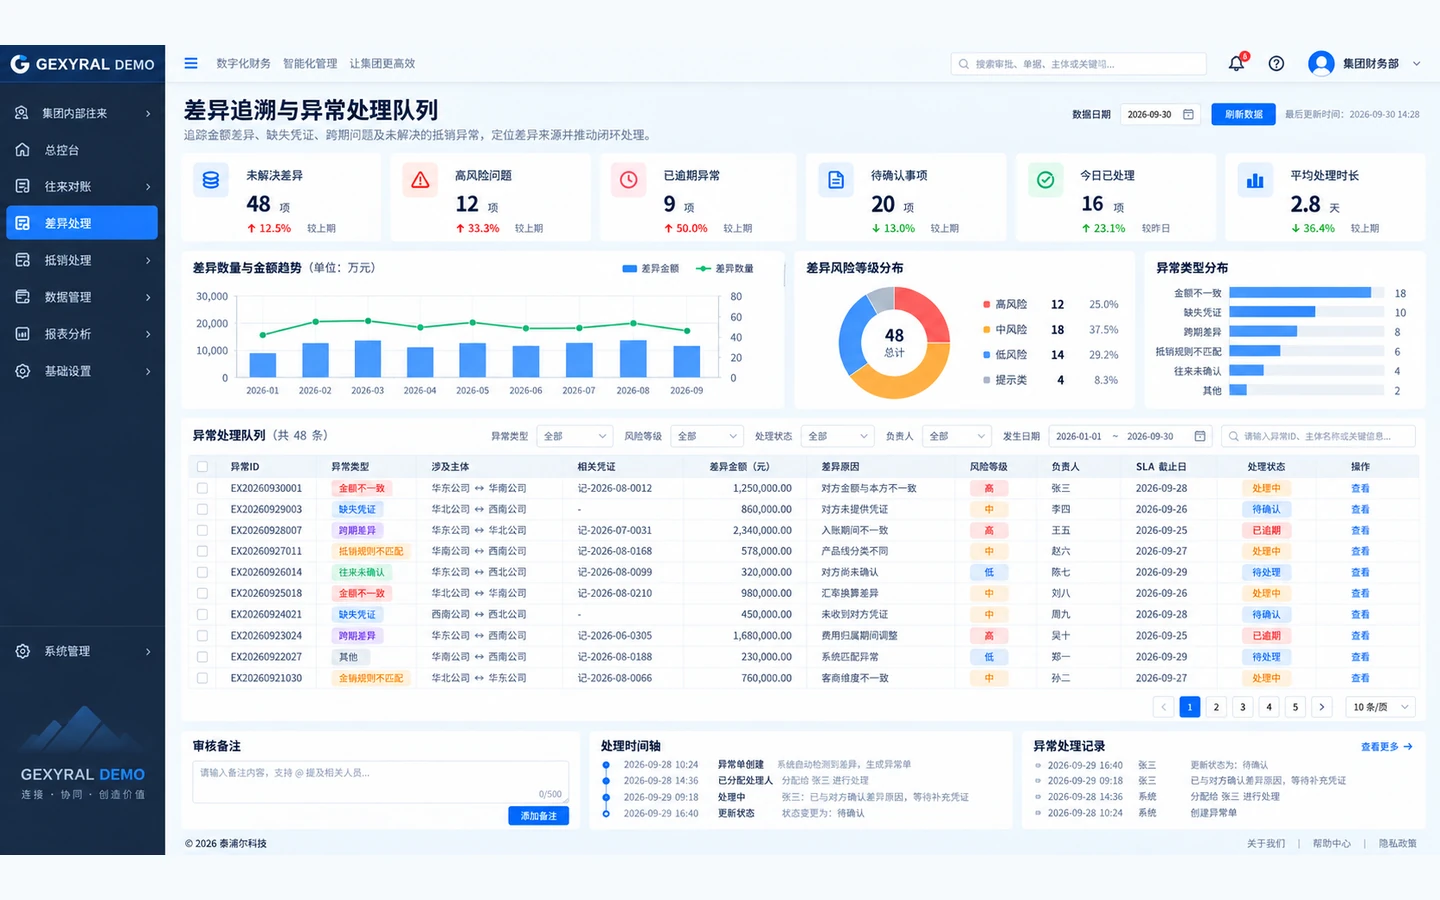1440x900 pixels.
Task: Collapse the sidebar with the hamburger icon
Action: tap(191, 63)
